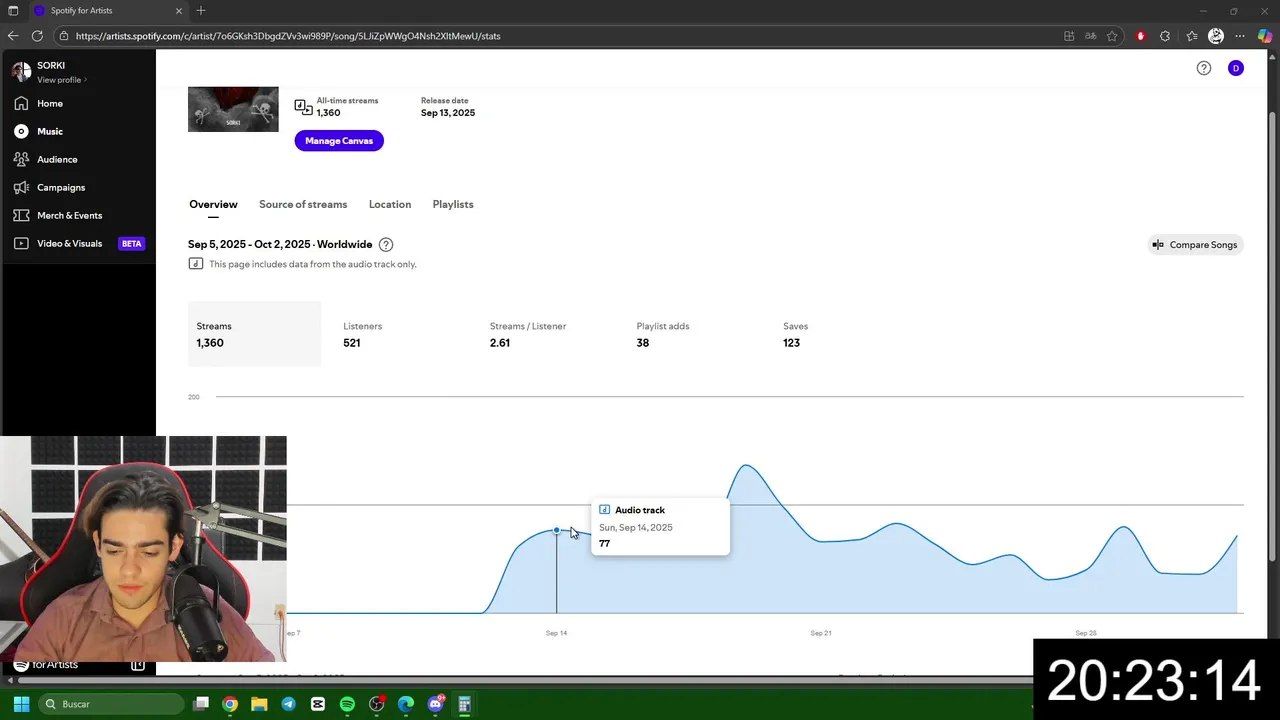This screenshot has width=1280, height=720.
Task: Click the browser profile picture
Action: coord(1216,36)
